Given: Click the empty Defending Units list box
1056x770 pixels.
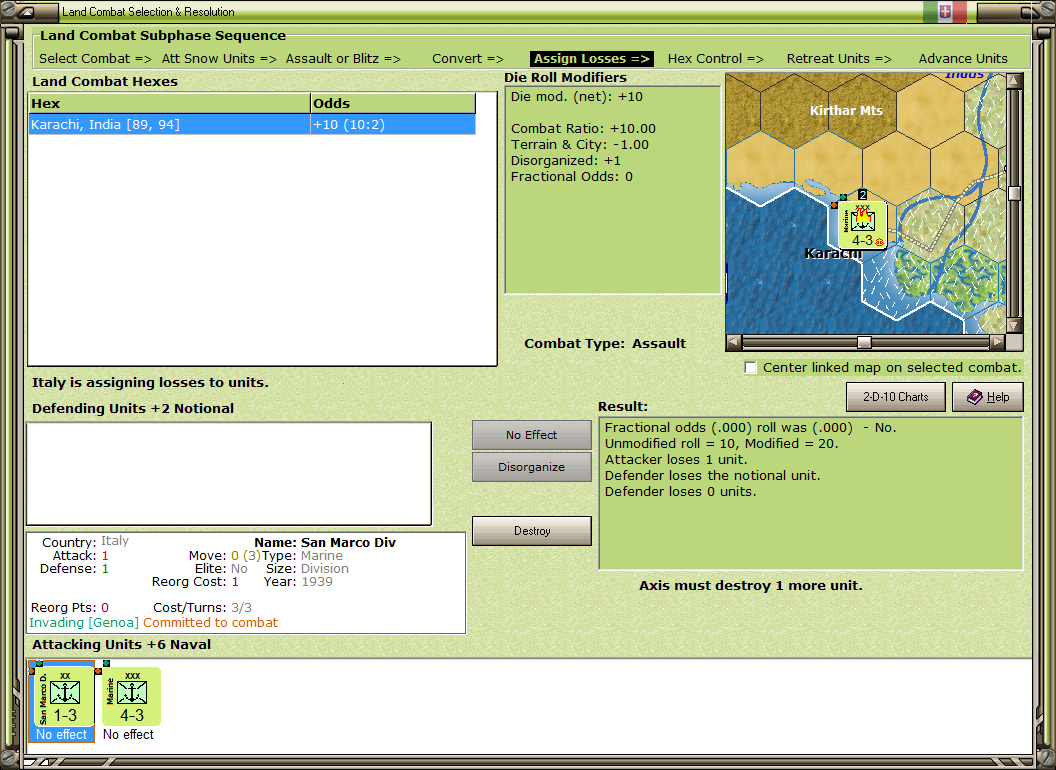Looking at the screenshot, I should (x=229, y=474).
